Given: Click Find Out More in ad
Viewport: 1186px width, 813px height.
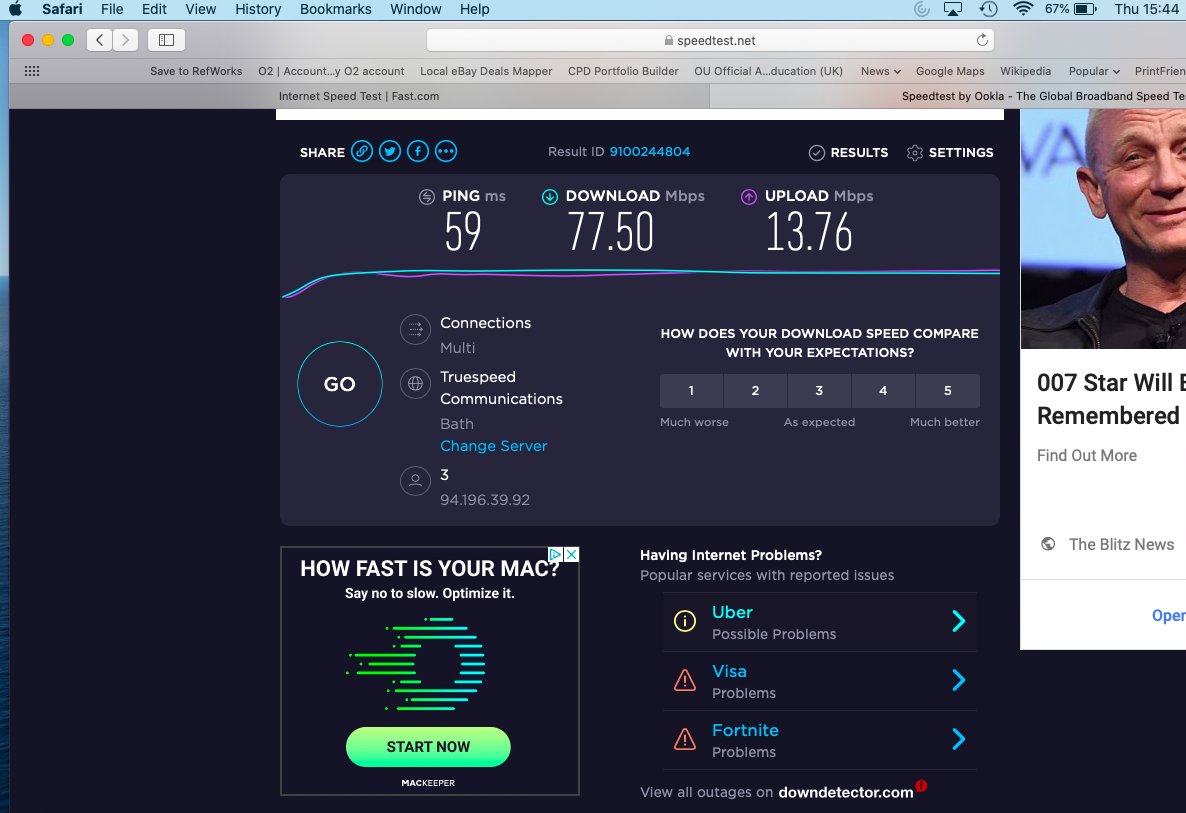Looking at the screenshot, I should point(1087,456).
